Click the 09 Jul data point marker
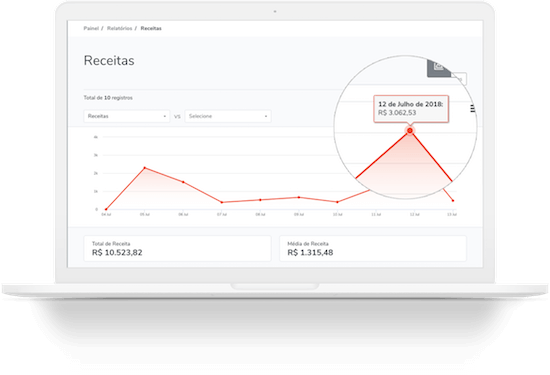The width and height of the screenshot is (550, 375). tap(299, 197)
